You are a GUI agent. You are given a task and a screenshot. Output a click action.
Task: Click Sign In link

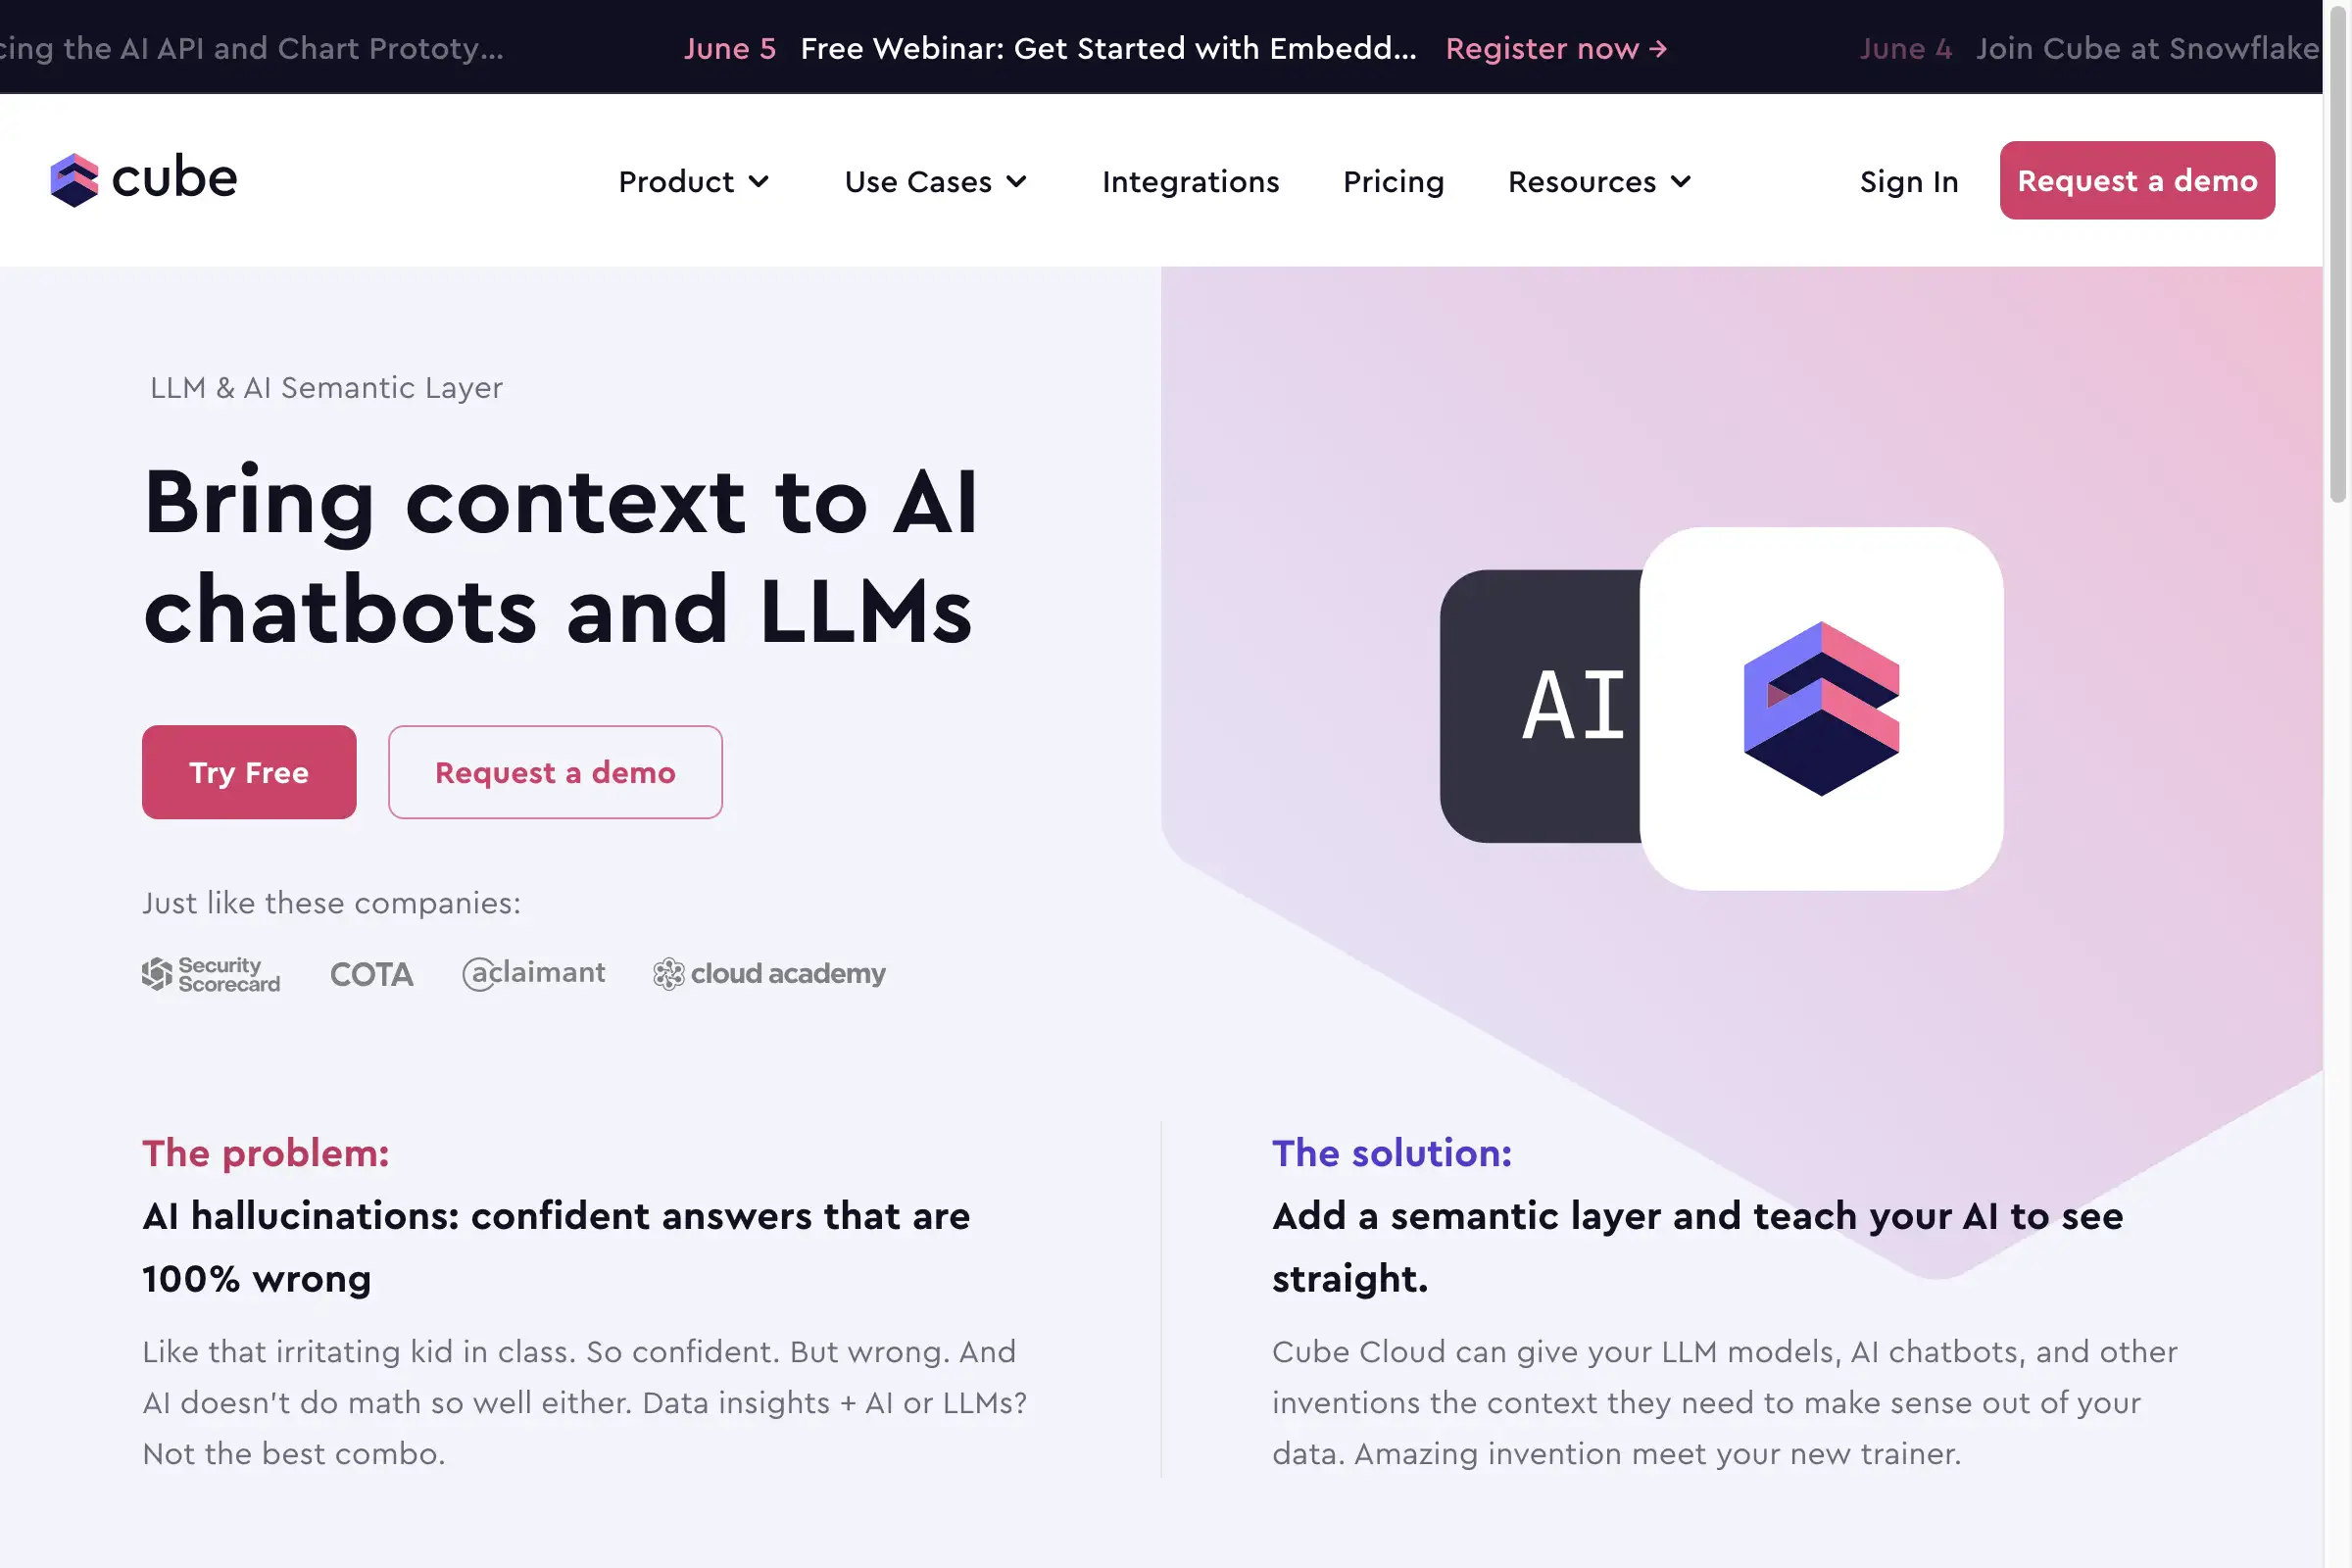[1909, 178]
